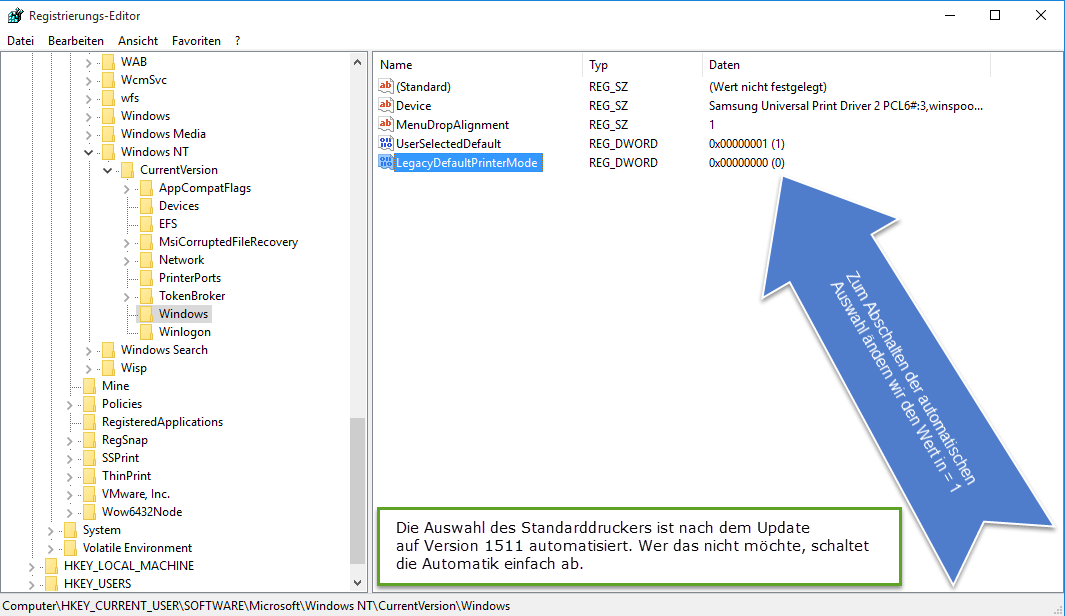The height and width of the screenshot is (616, 1065).
Task: Click the LegacyDefaultPrinterMode DWORD icon
Action: [x=386, y=163]
